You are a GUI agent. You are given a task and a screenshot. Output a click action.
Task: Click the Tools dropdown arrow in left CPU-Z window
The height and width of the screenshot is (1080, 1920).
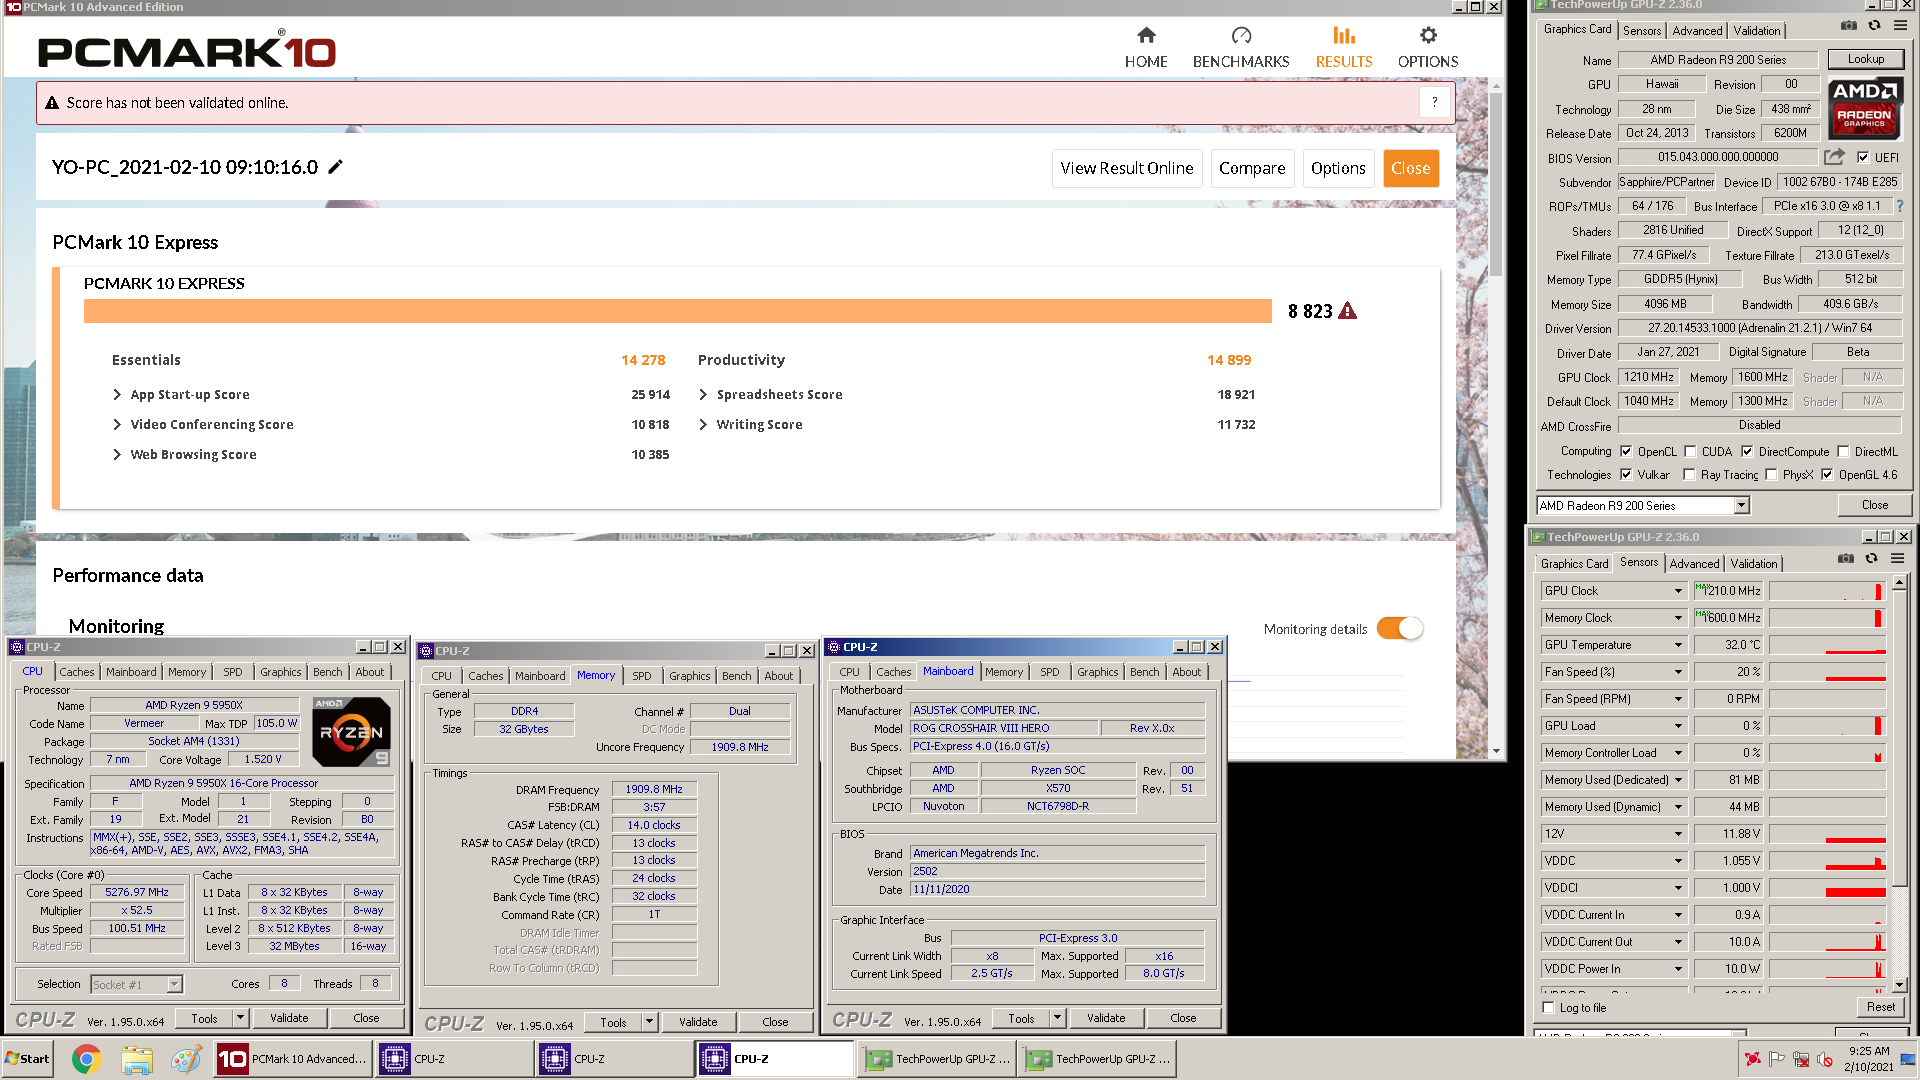240,1018
